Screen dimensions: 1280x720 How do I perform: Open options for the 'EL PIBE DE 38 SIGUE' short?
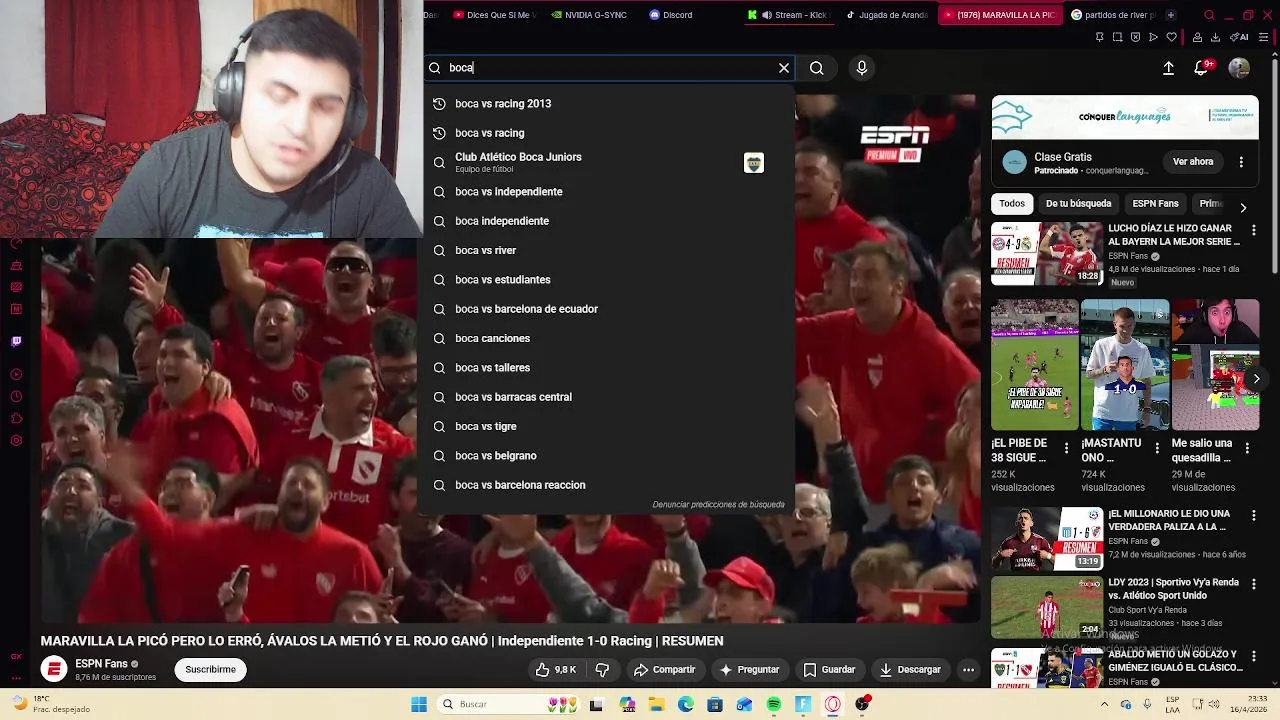coord(1066,448)
